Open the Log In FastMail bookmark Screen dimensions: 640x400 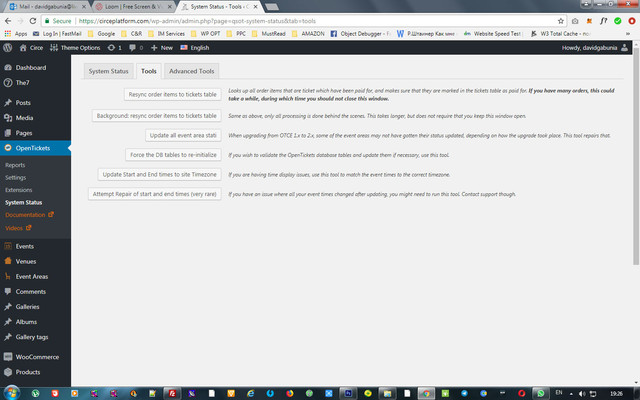click(x=57, y=33)
